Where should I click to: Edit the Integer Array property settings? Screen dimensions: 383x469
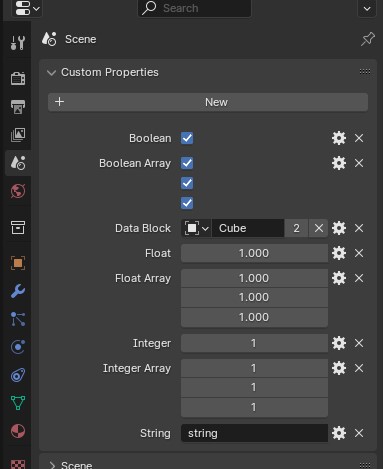click(x=339, y=368)
